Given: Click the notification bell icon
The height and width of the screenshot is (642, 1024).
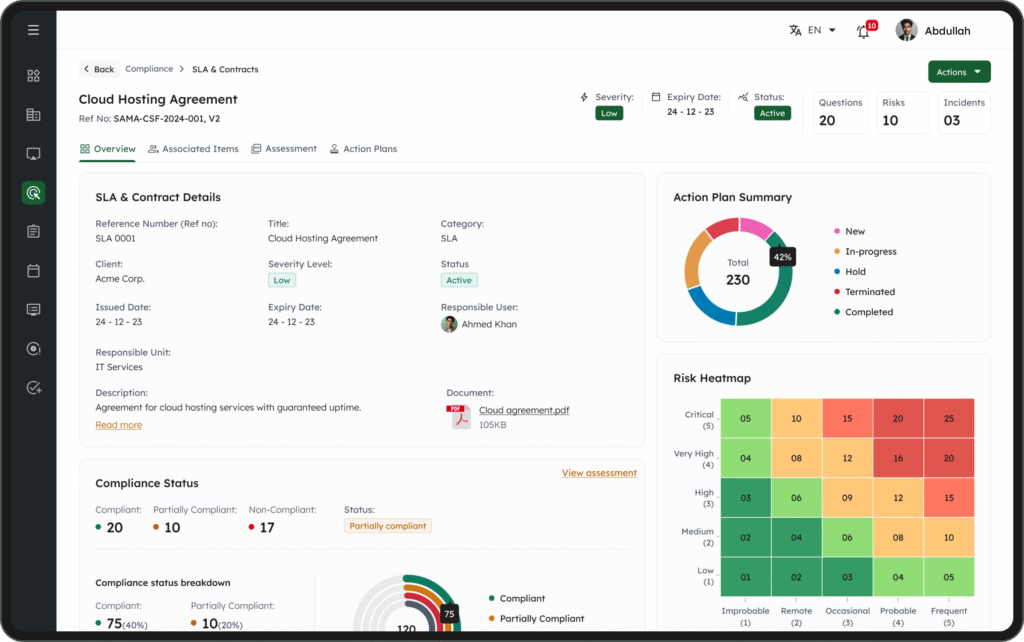Looking at the screenshot, I should tap(863, 31).
